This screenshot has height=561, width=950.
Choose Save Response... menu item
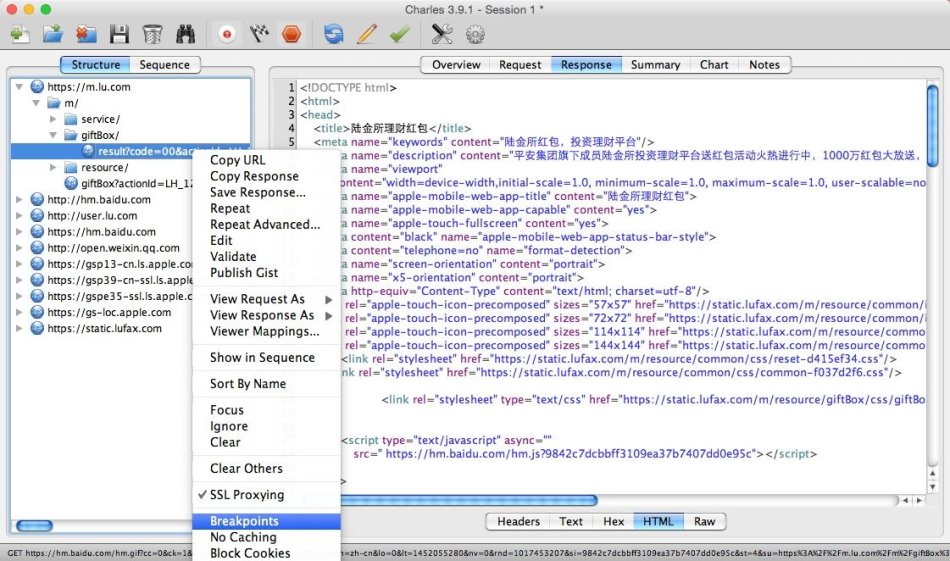pyautogui.click(x=257, y=192)
